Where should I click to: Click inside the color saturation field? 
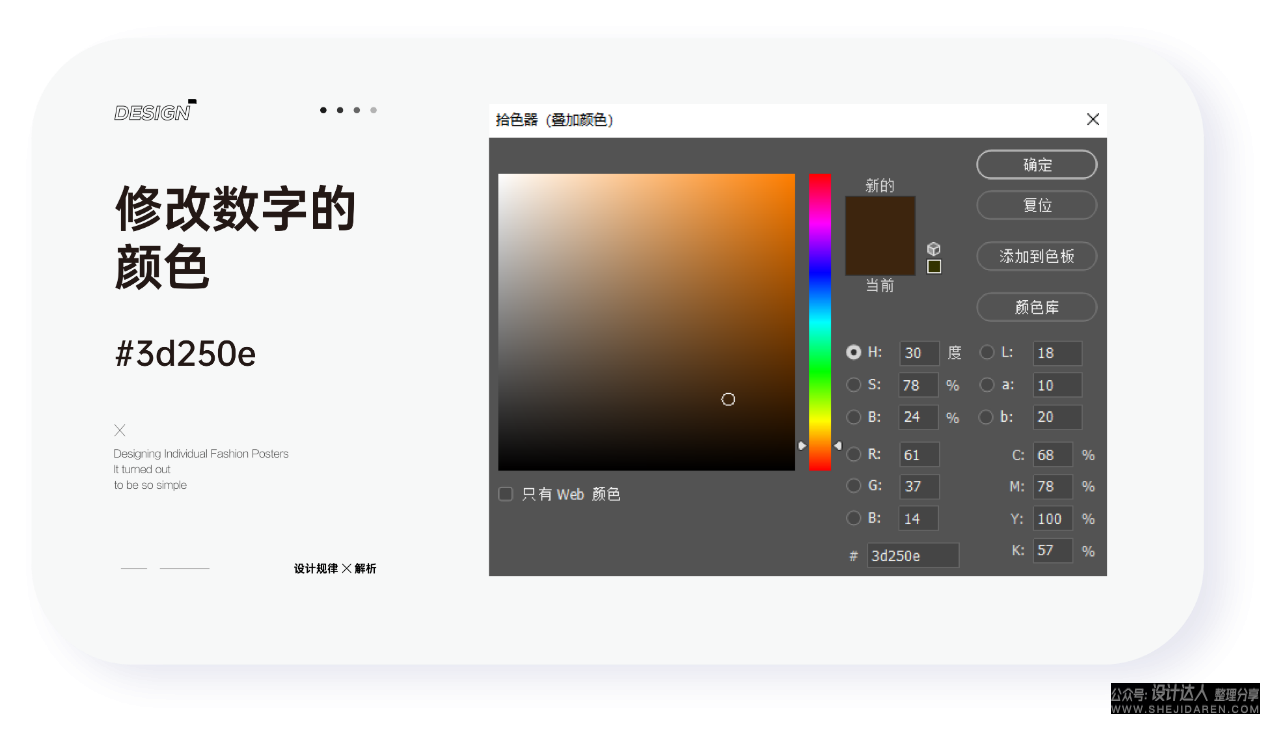pyautogui.click(x=646, y=322)
